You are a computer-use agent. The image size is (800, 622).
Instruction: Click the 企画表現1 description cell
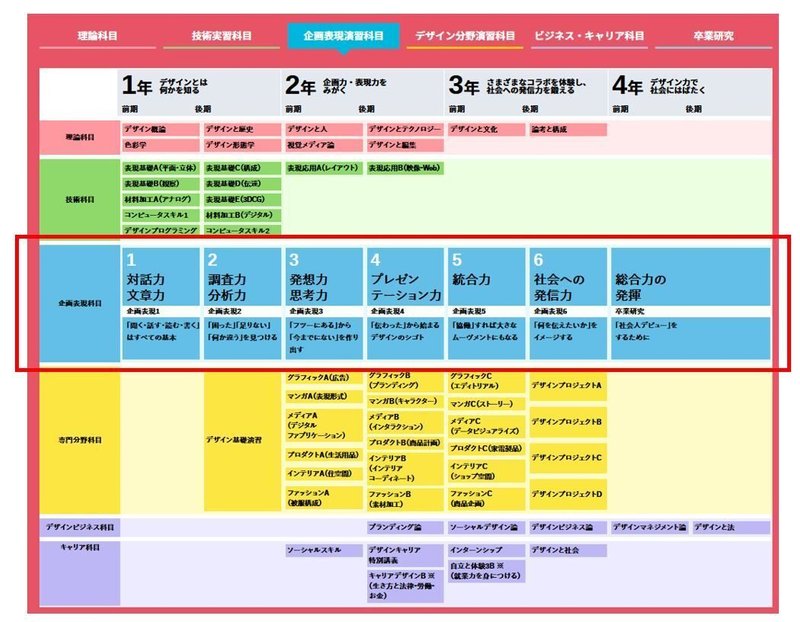161,338
